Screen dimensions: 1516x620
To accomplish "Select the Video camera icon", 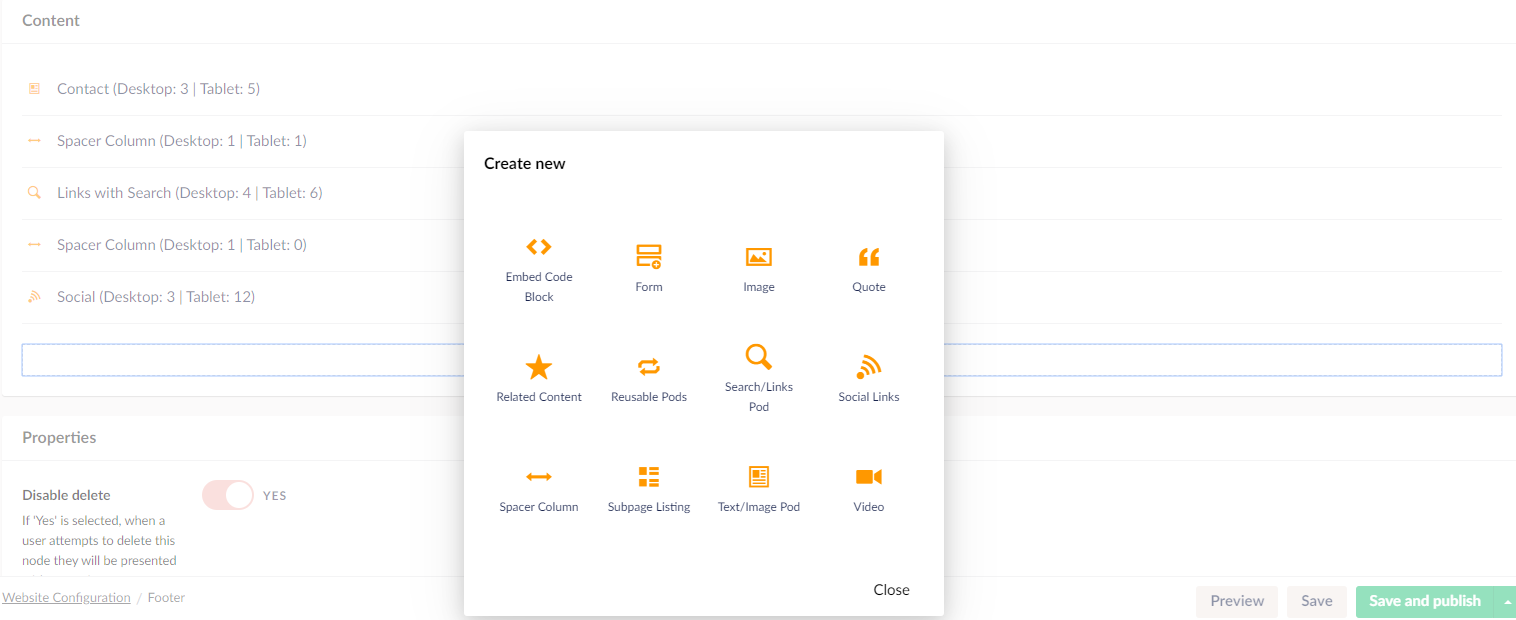I will (x=869, y=477).
